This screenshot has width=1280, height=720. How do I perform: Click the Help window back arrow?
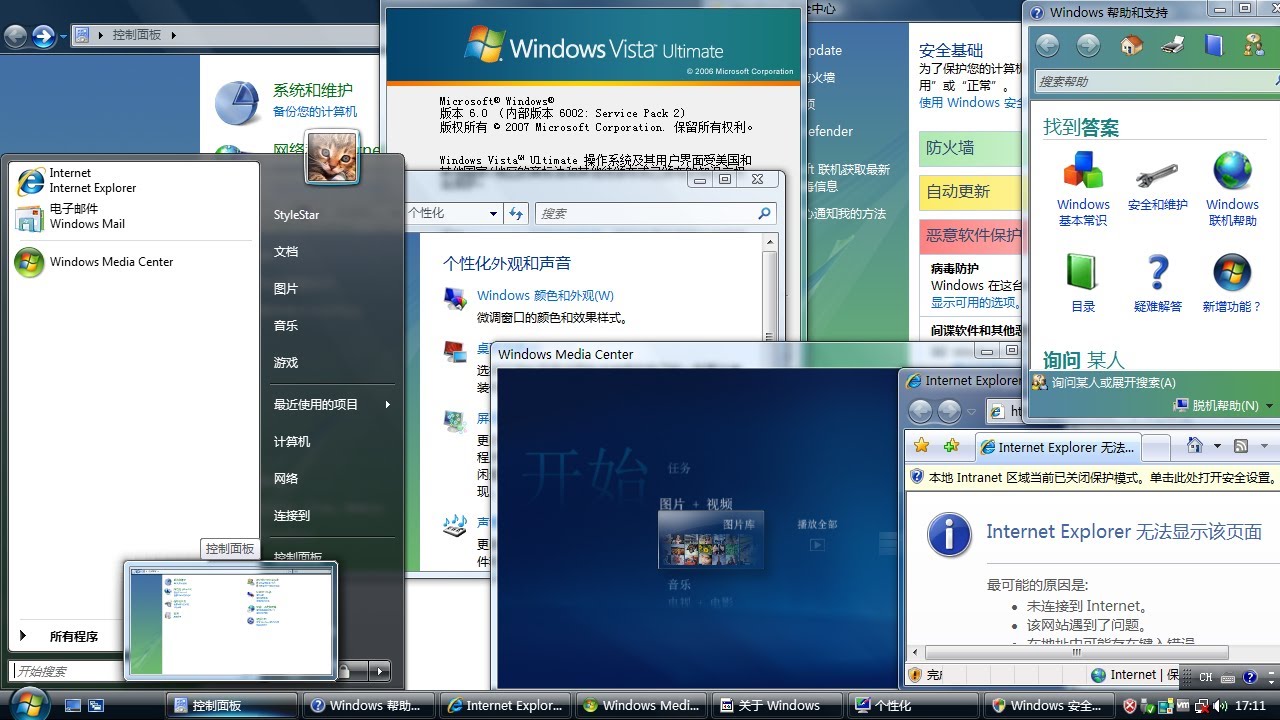pos(1047,45)
